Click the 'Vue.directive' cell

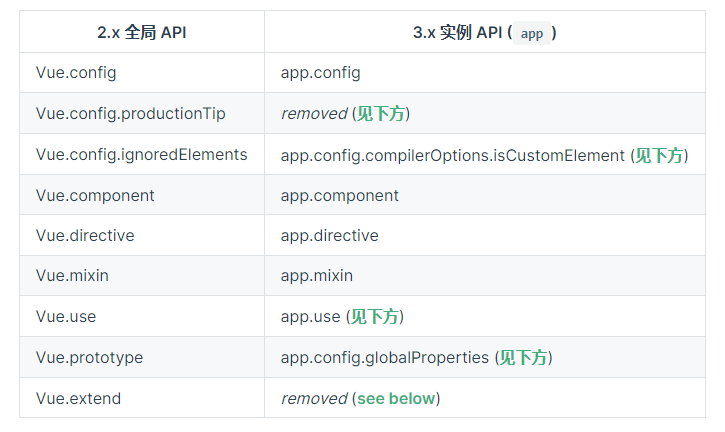coord(142,235)
